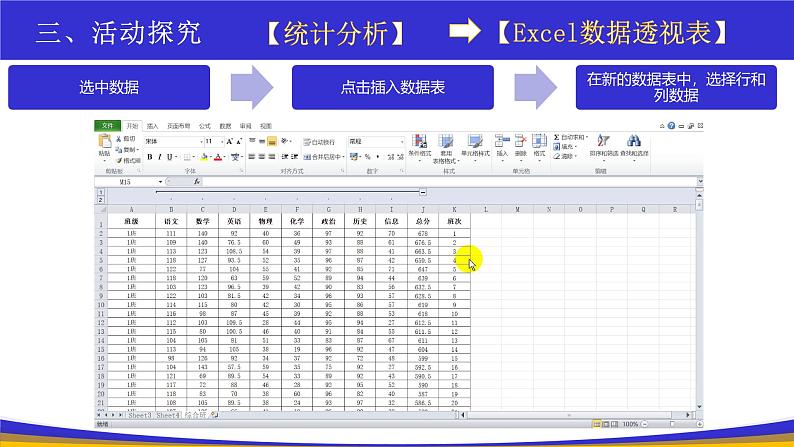Click the cell borders icon
This screenshot has height=447, width=794.
point(187,157)
